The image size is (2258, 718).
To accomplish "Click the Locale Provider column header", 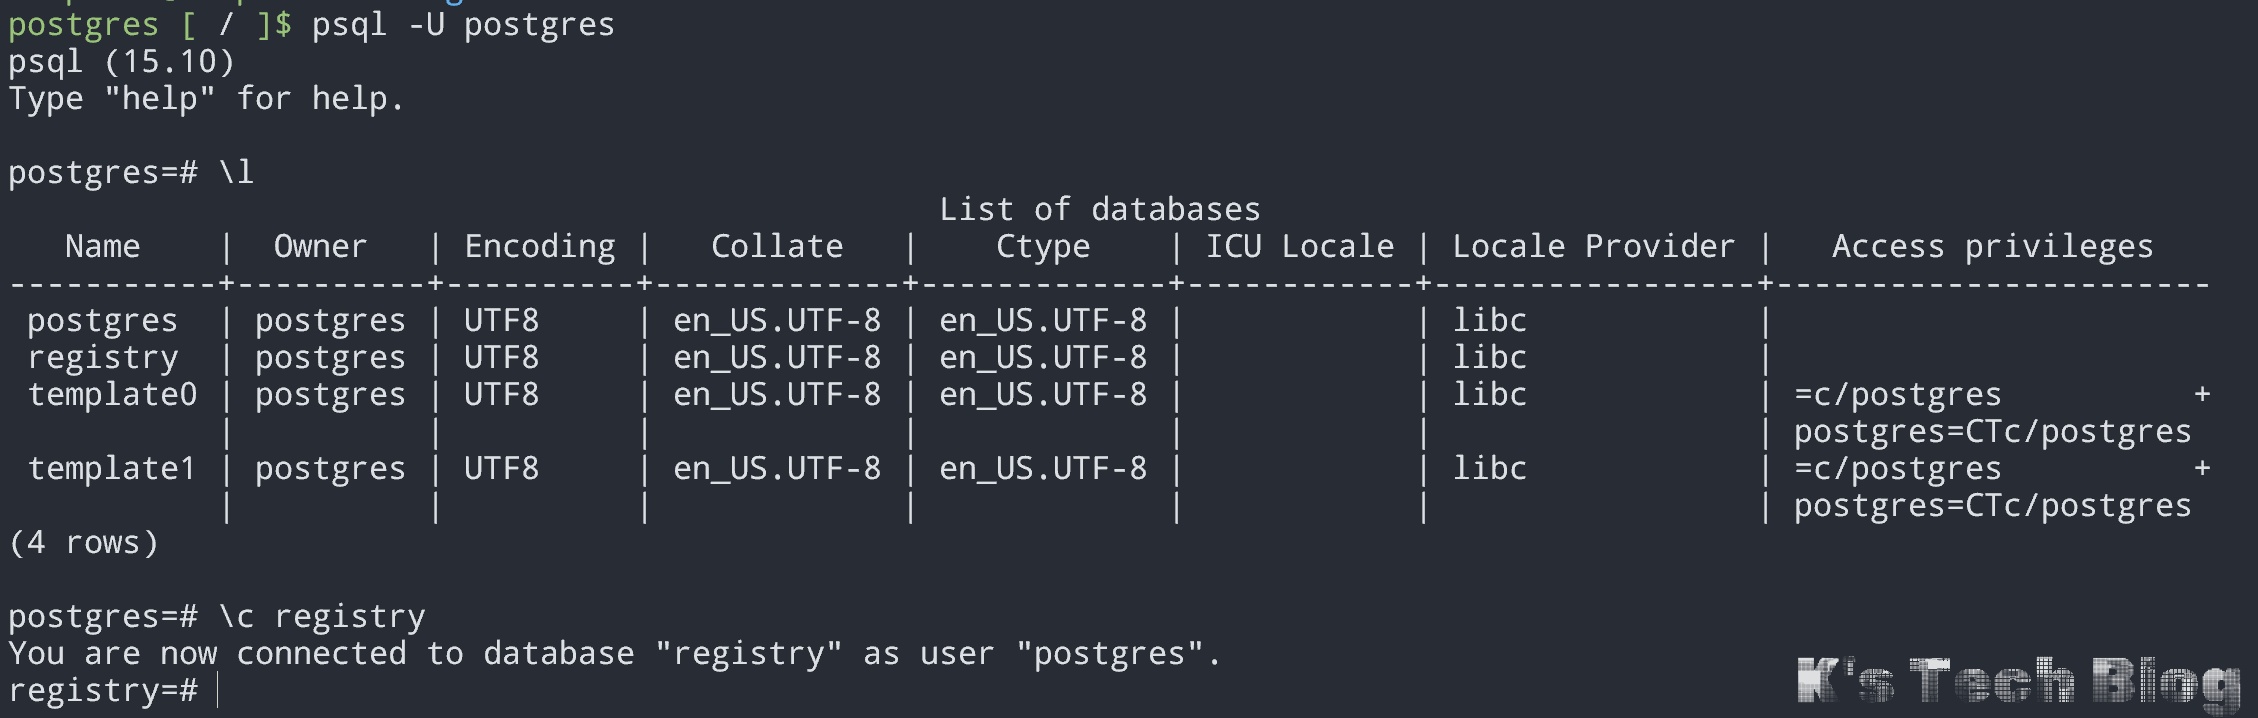I will (x=1593, y=247).
